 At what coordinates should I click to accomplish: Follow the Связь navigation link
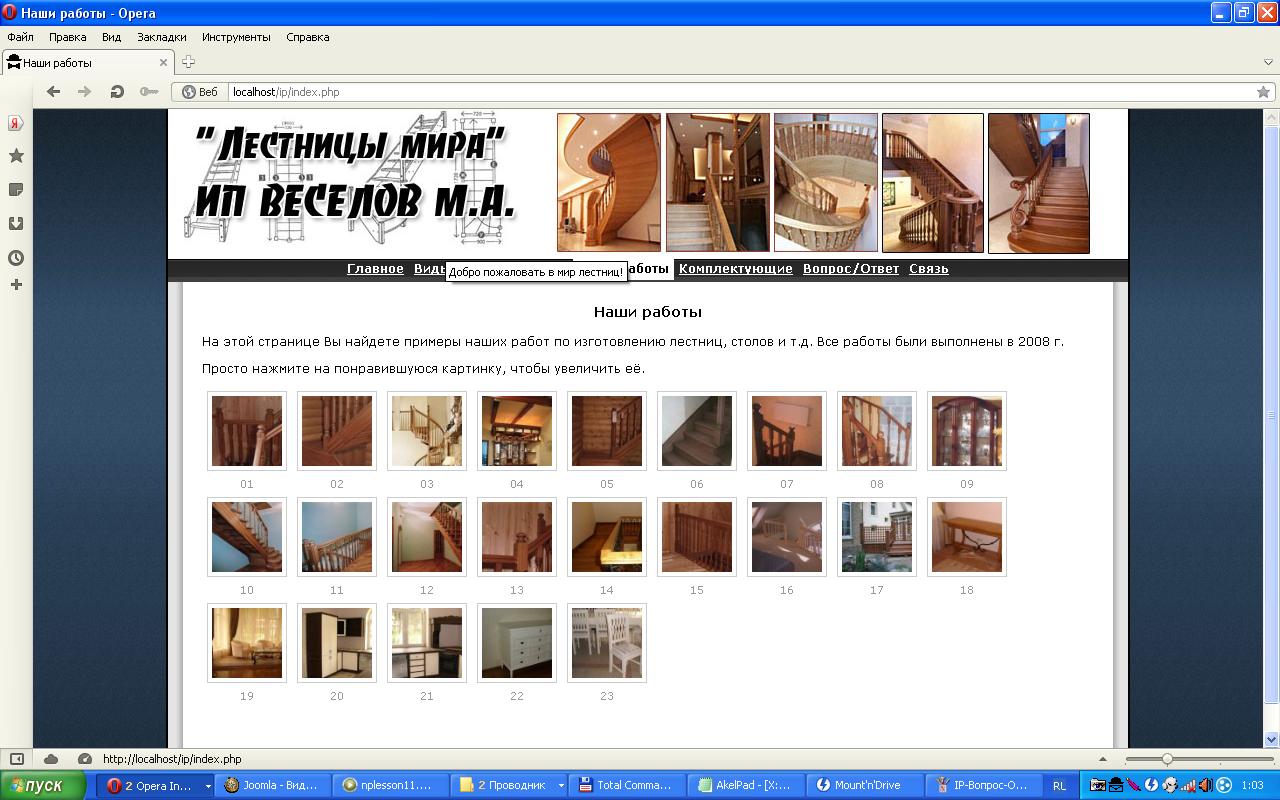coord(929,269)
